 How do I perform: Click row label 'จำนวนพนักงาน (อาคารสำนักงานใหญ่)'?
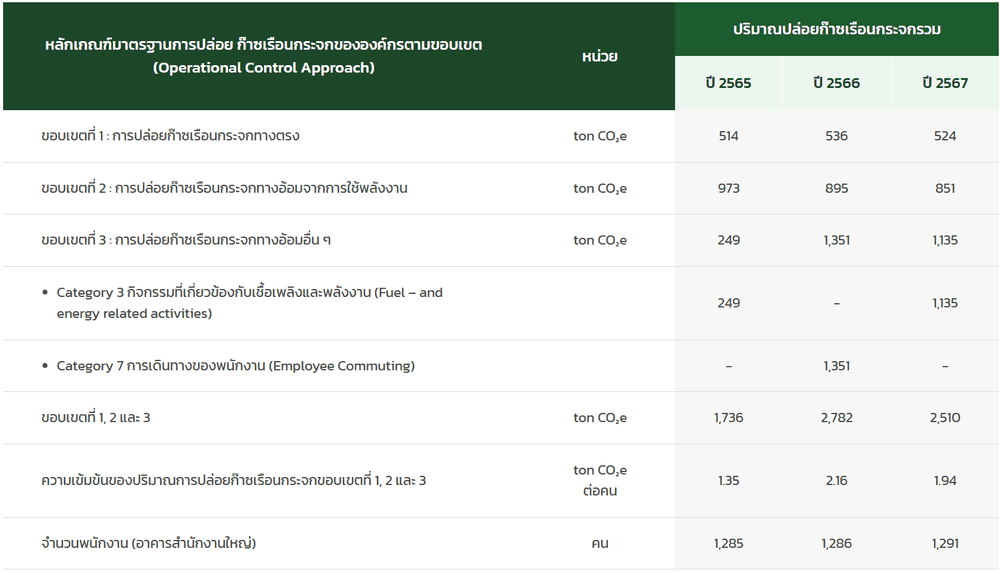point(149,543)
